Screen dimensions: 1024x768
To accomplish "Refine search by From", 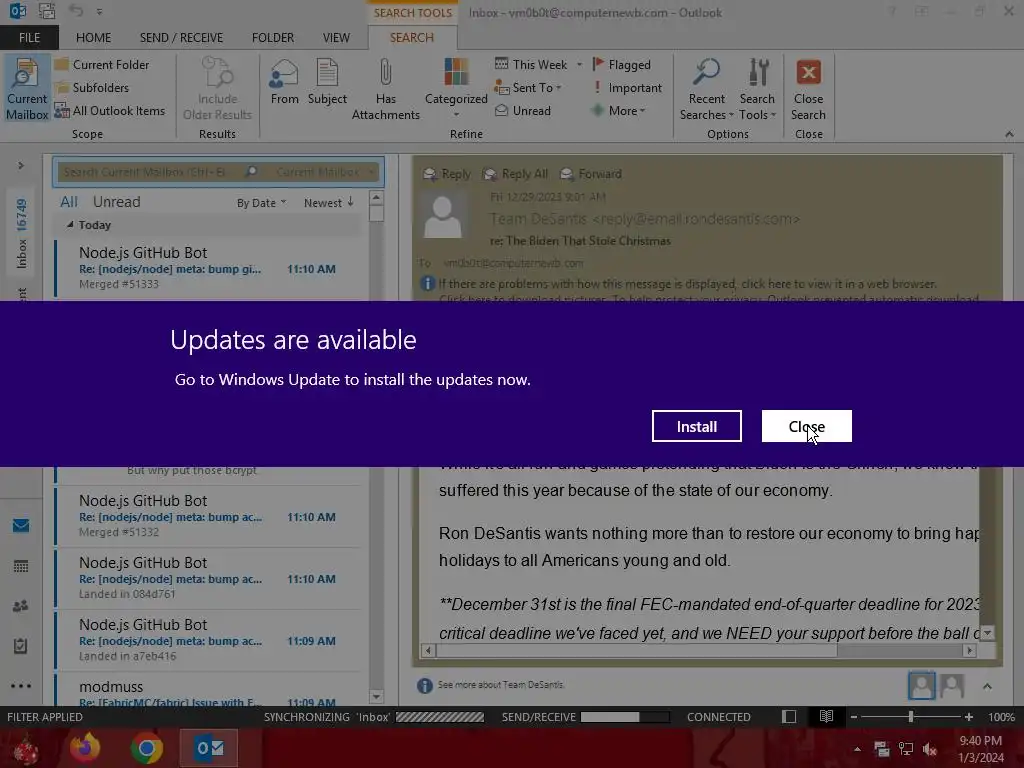I will 284,82.
